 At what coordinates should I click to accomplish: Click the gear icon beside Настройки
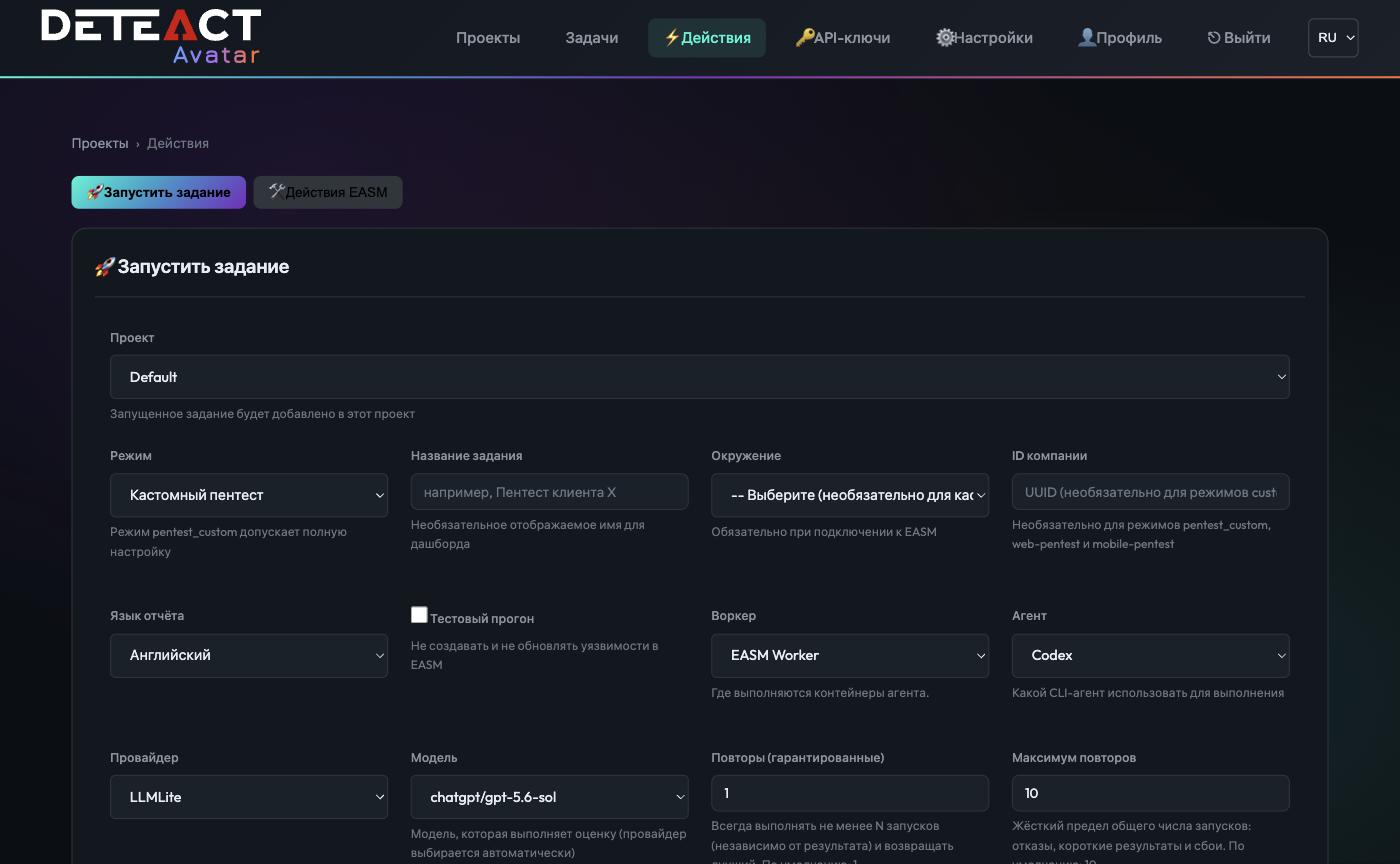pyautogui.click(x=945, y=38)
